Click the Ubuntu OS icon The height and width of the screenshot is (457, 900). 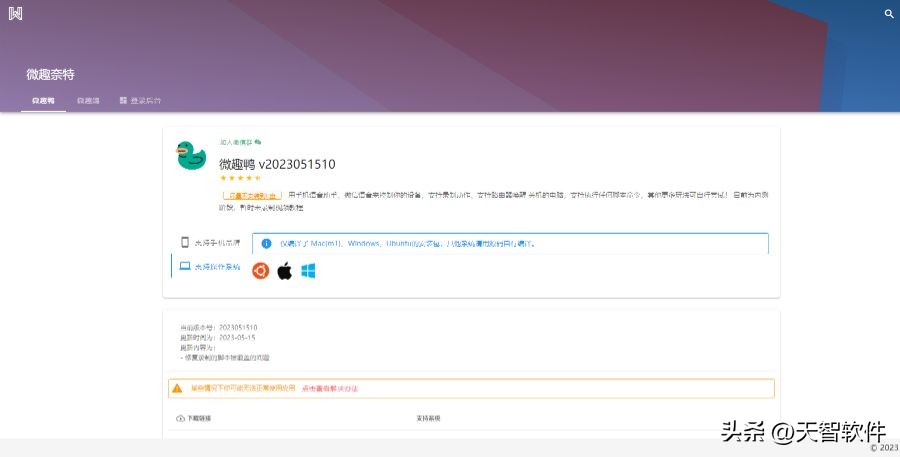(261, 270)
